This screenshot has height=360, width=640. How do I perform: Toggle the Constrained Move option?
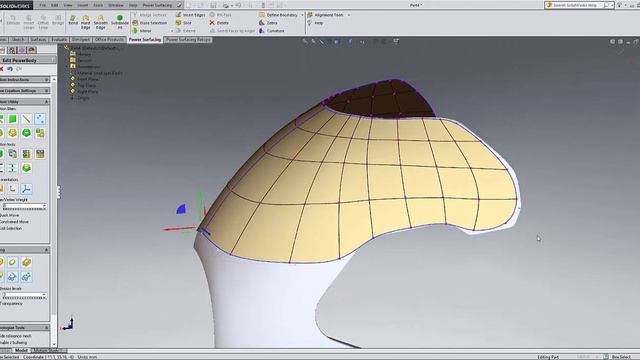point(14,222)
